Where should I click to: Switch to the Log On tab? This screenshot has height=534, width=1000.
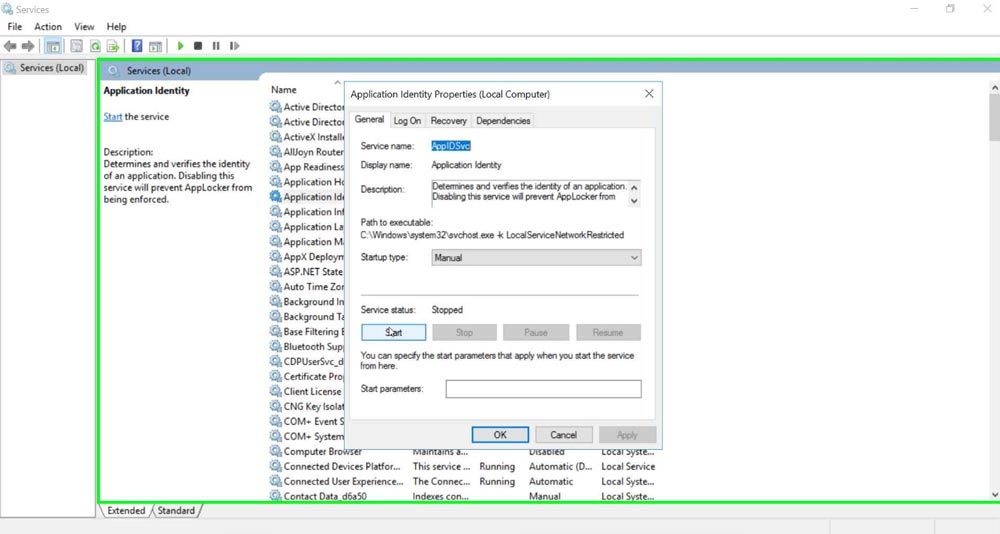[x=407, y=121]
